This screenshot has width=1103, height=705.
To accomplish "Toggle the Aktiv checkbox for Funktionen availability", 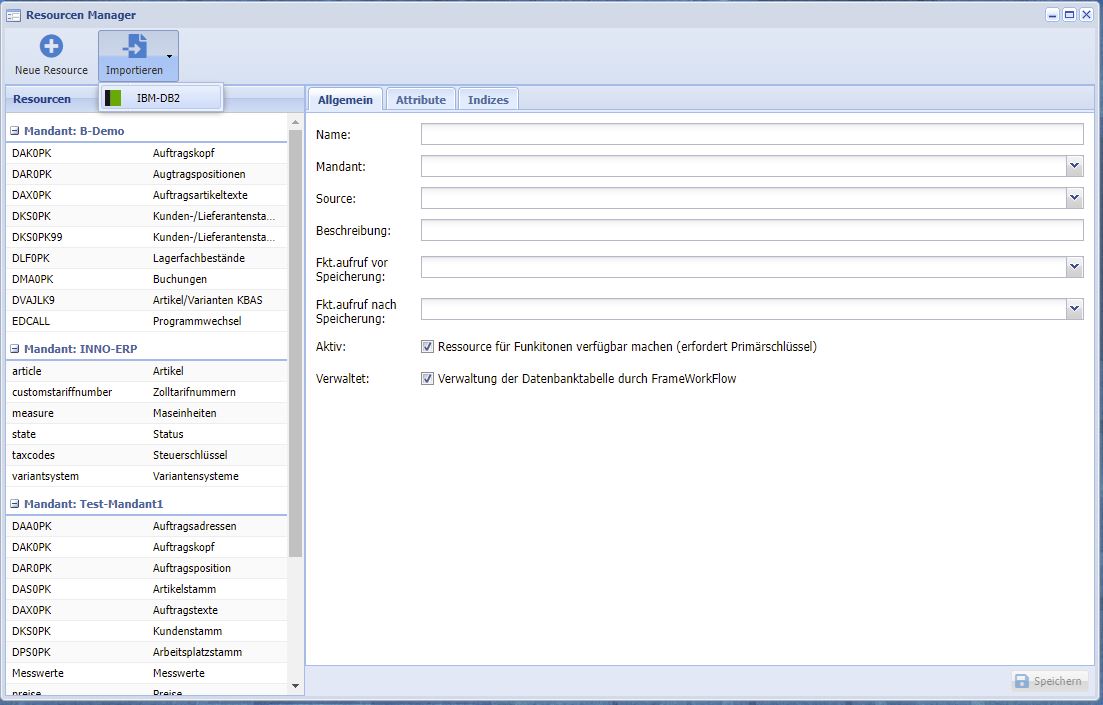I will click(x=427, y=347).
